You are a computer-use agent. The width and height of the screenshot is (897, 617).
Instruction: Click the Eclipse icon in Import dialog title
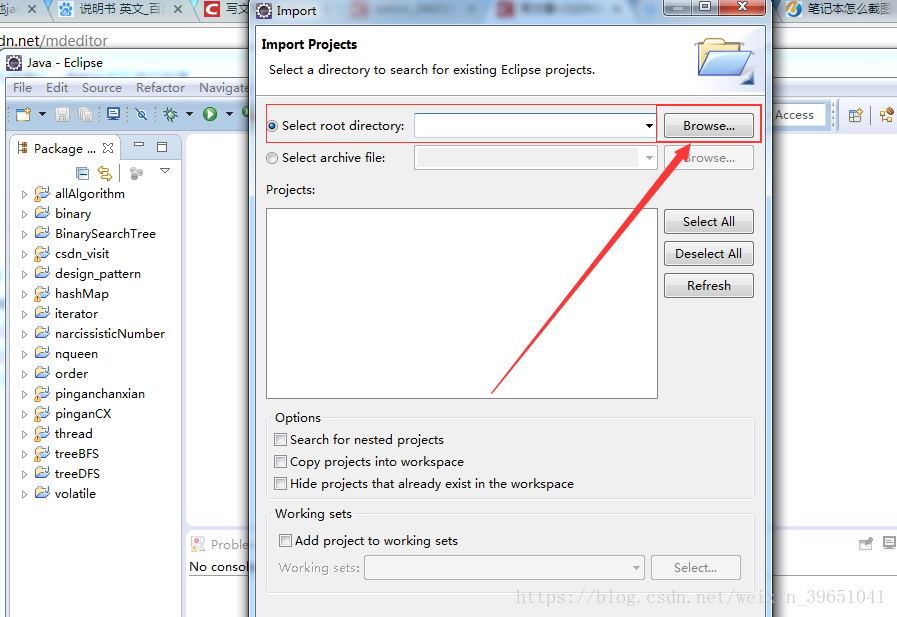[x=264, y=10]
